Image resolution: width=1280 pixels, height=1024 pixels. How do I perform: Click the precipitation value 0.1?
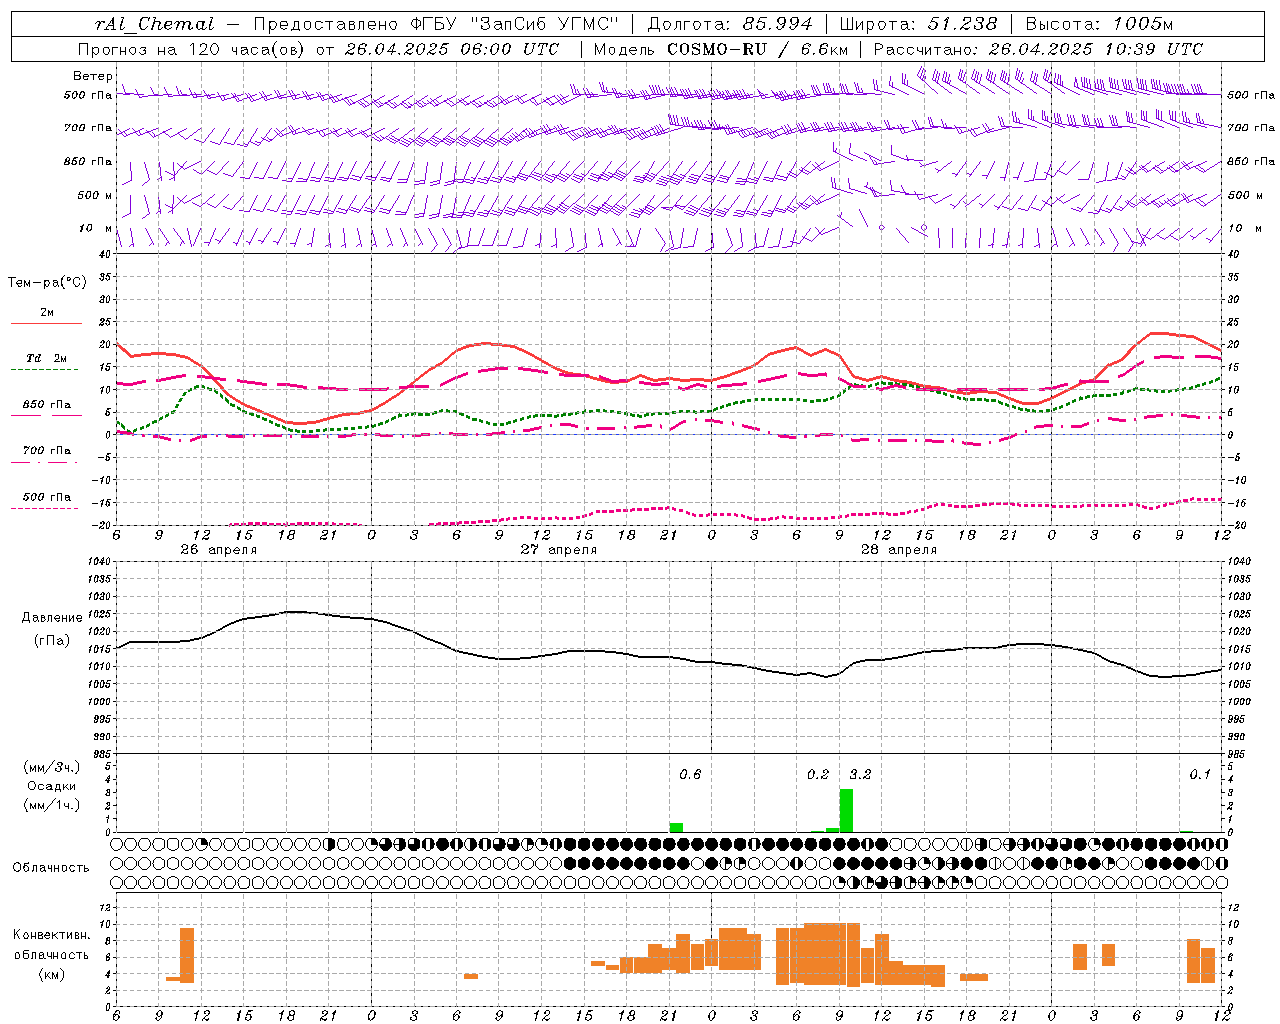tap(1200, 774)
